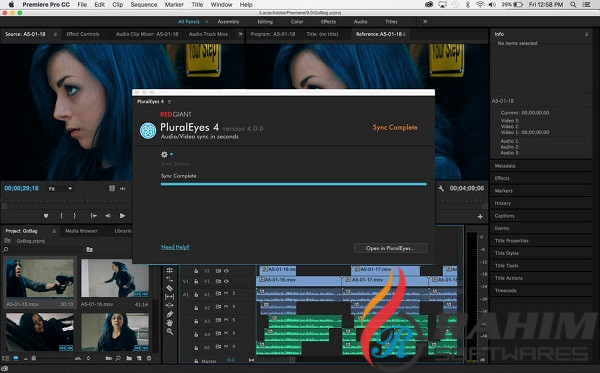Image resolution: width=600 pixels, height=373 pixels.
Task: Open the PluralEyes gear settings menu
Action: coord(166,154)
